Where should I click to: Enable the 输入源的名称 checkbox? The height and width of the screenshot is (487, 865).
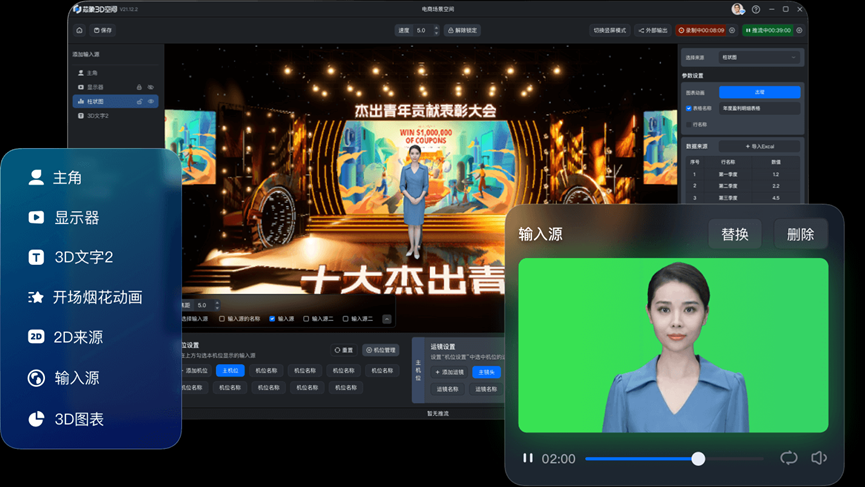[x=222, y=319]
